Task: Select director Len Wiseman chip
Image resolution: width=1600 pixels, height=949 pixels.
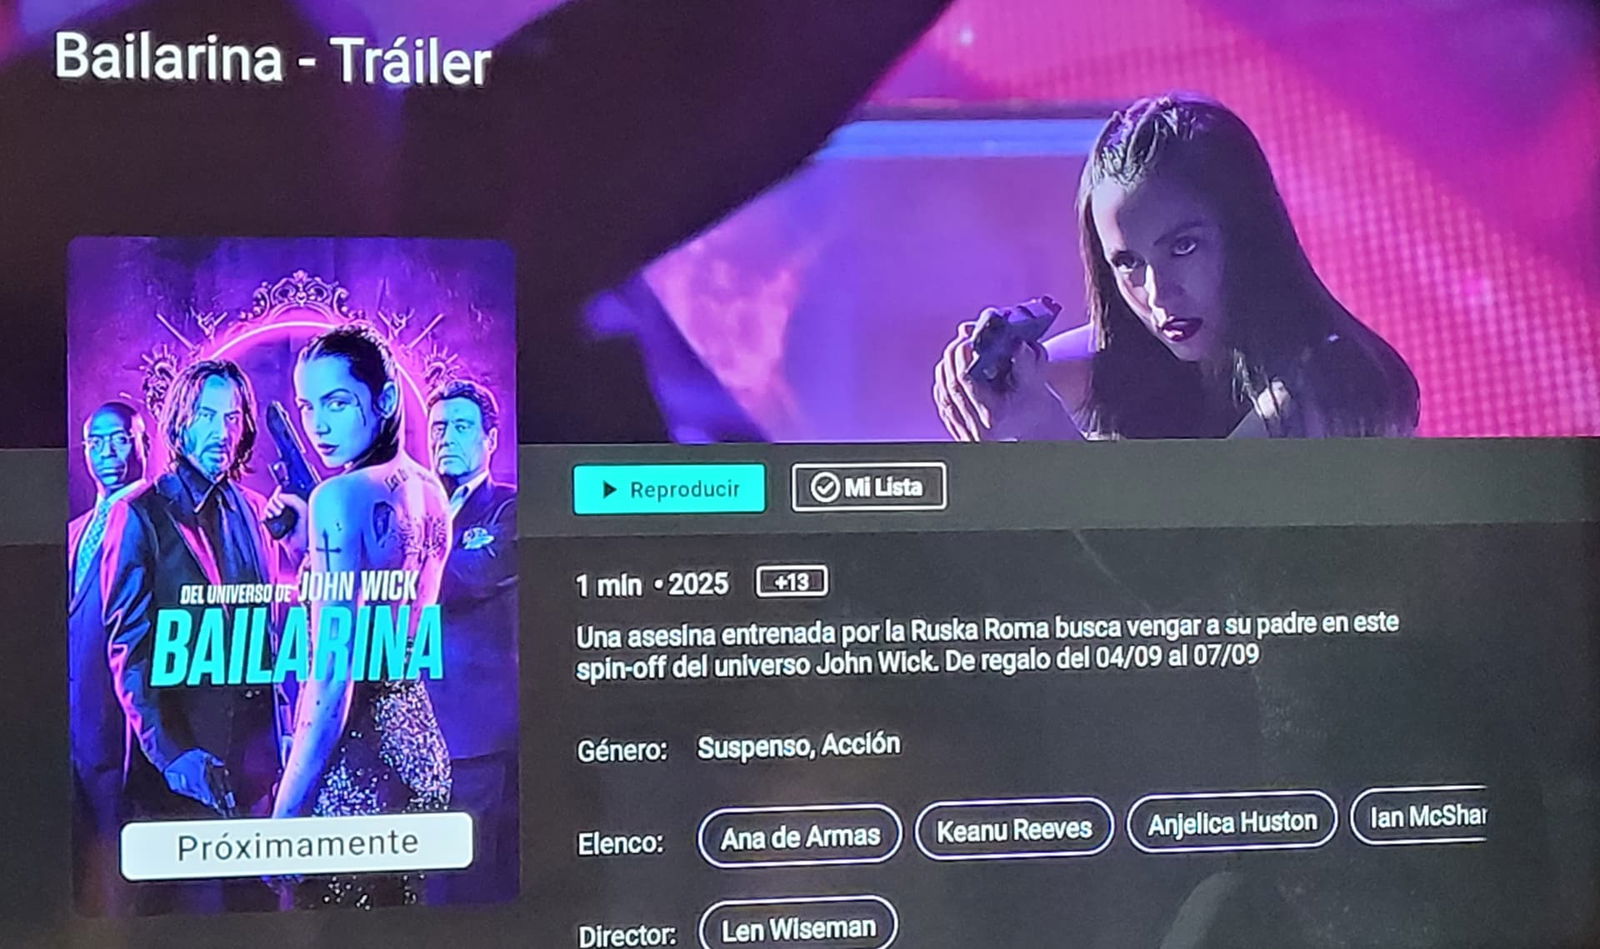Action: pos(798,927)
